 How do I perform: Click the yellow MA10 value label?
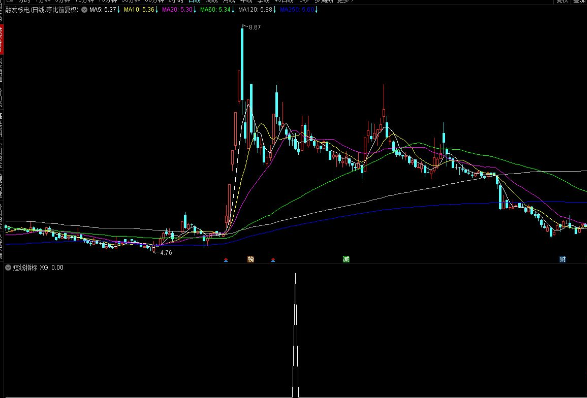click(139, 10)
